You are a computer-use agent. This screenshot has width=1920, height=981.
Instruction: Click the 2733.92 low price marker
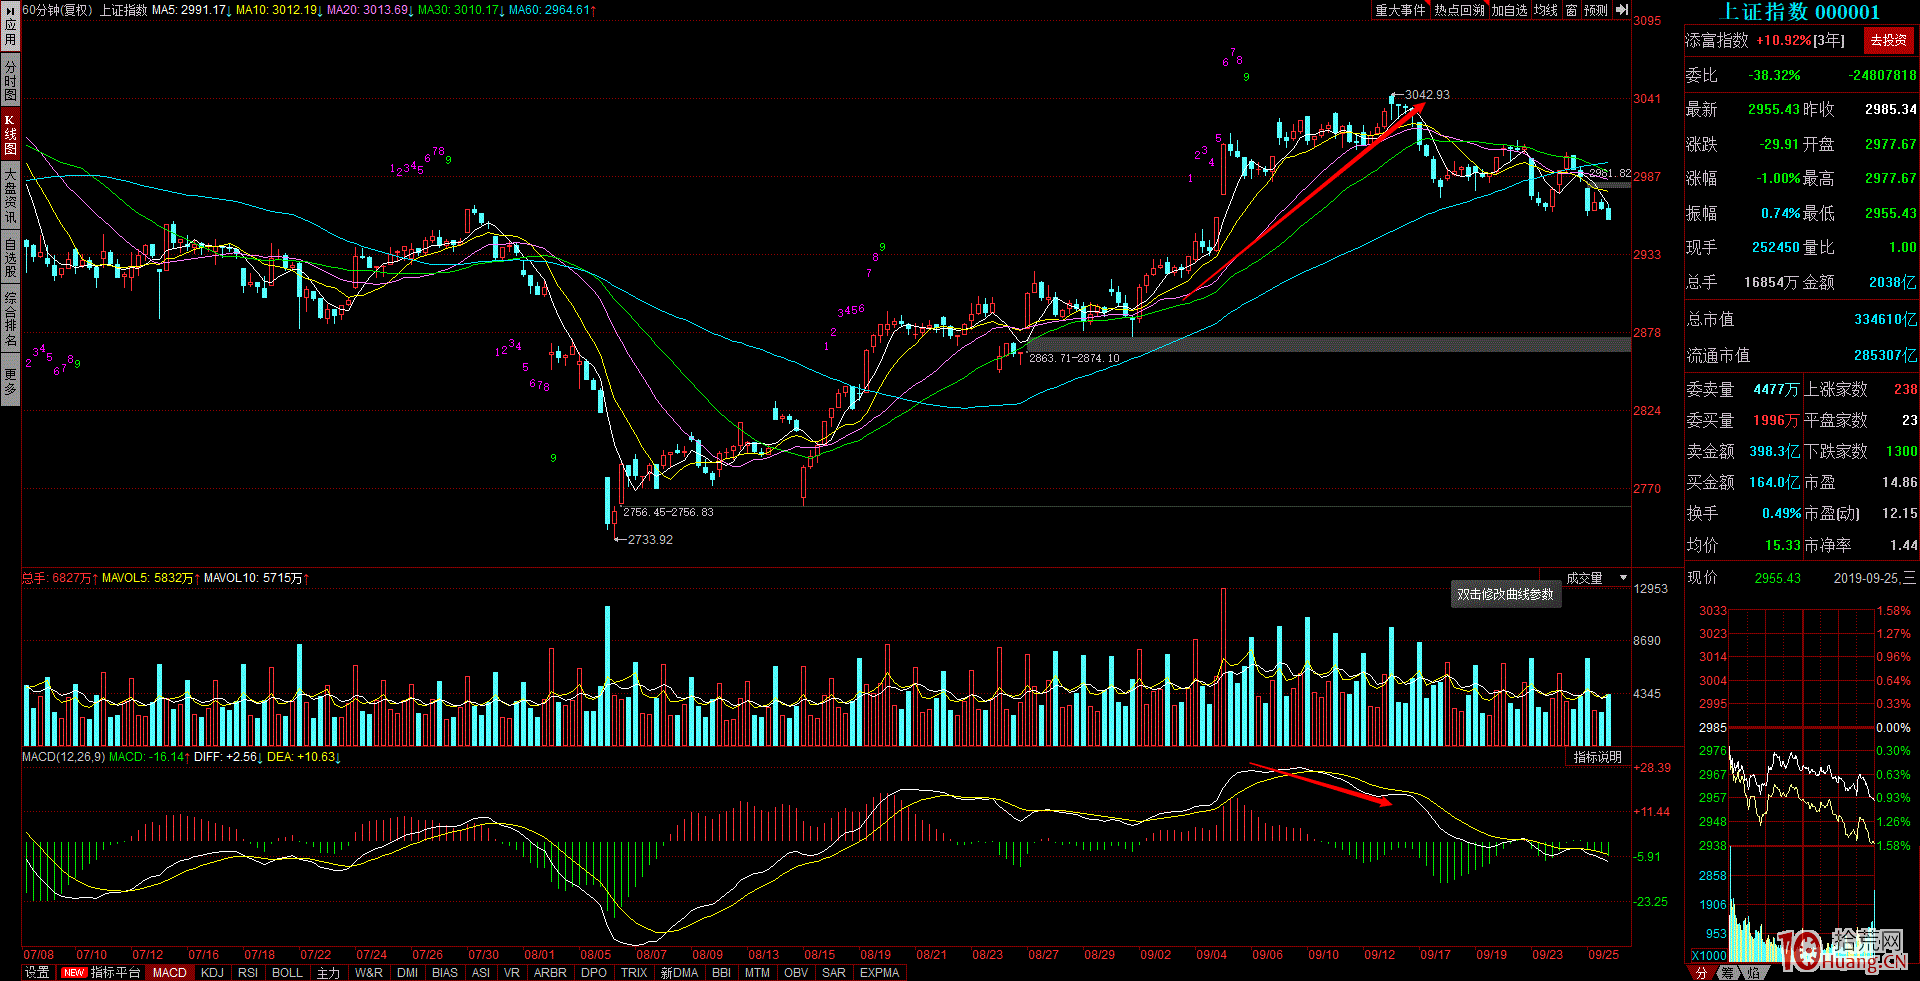(650, 540)
